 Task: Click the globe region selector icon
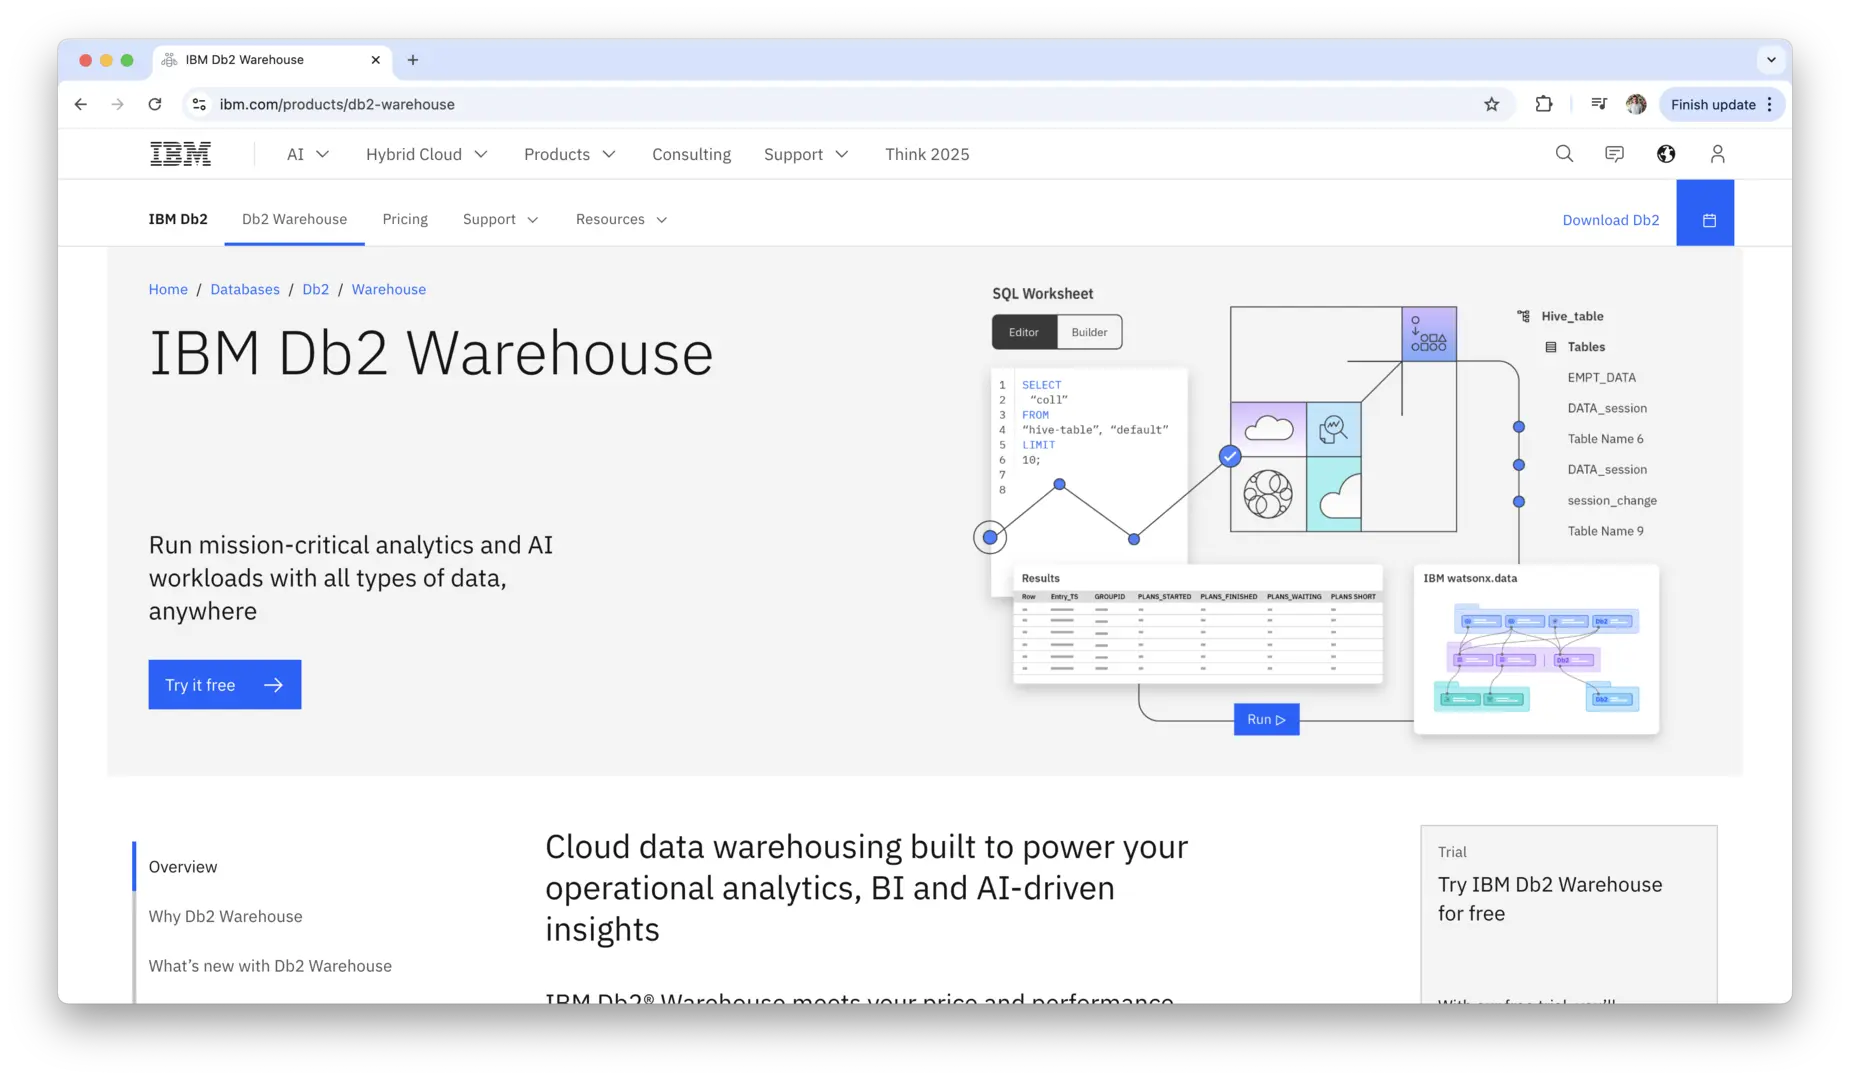tap(1666, 154)
